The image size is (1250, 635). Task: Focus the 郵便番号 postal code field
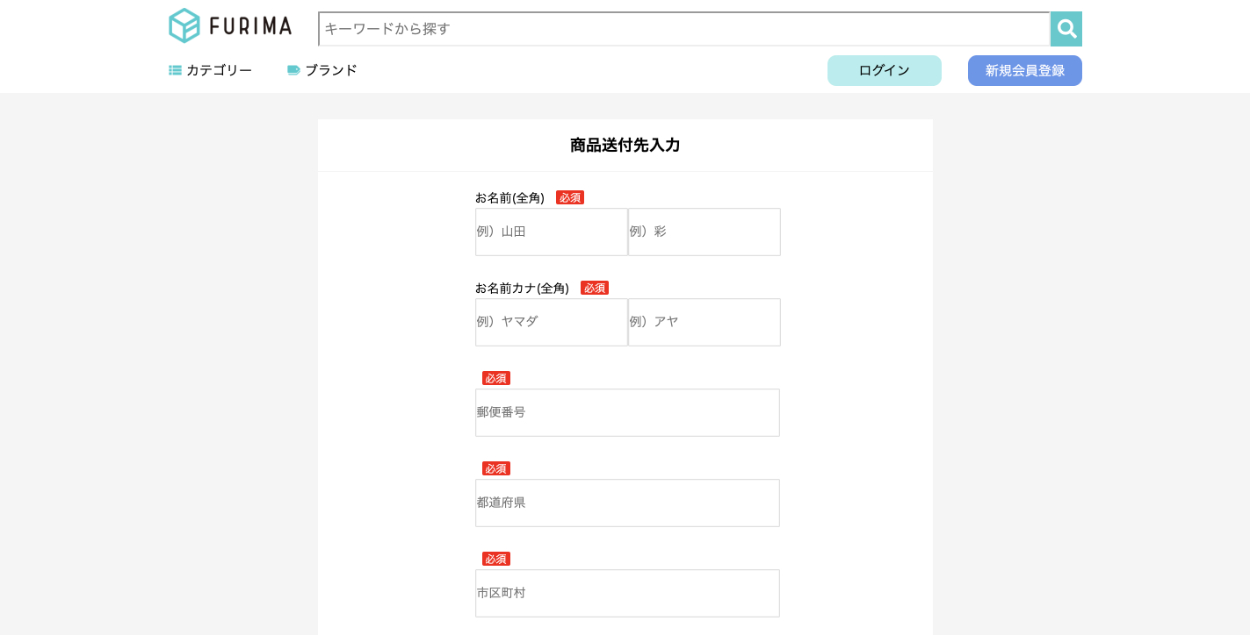coord(627,413)
